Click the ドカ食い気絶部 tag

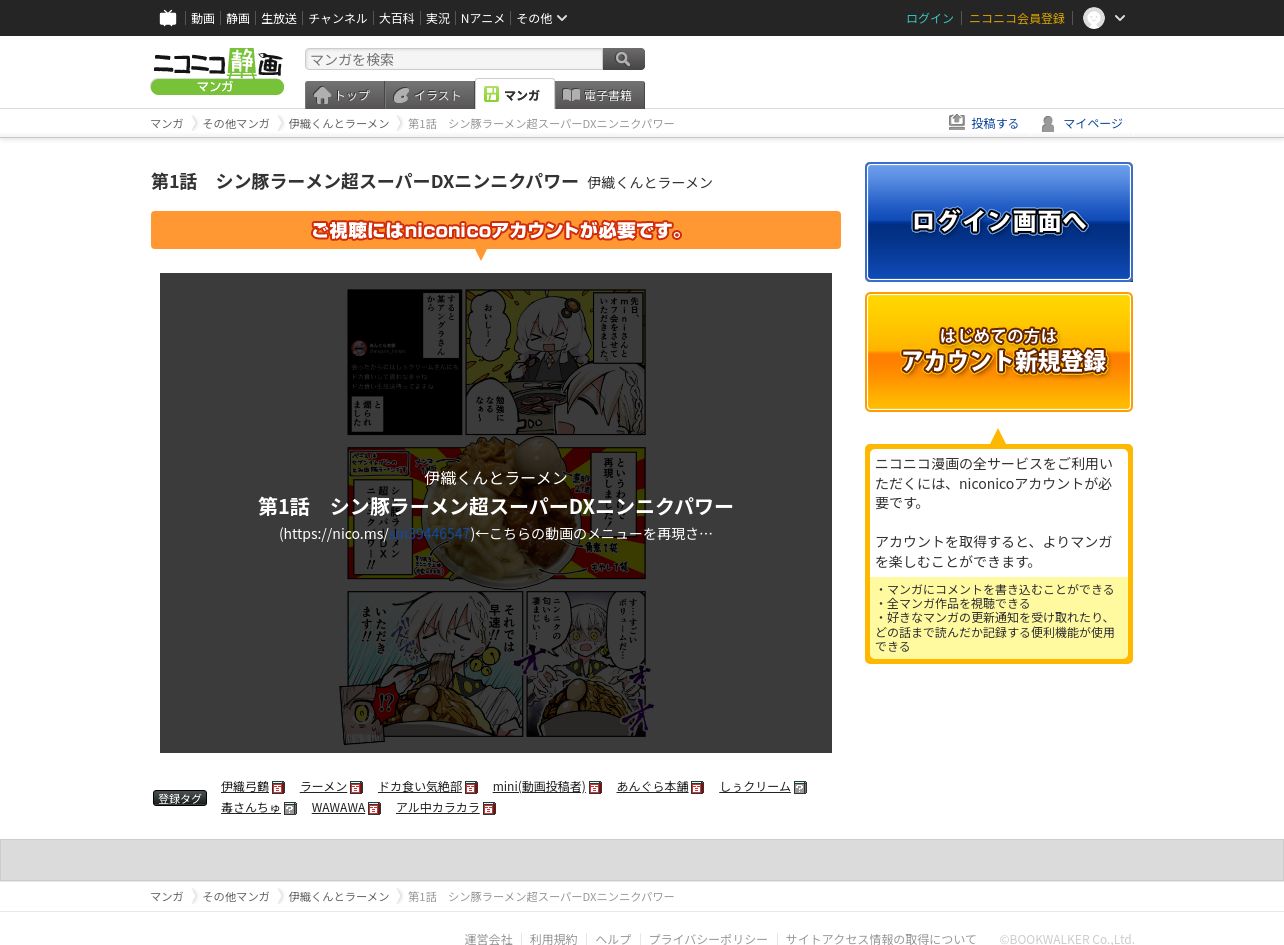coord(420,787)
